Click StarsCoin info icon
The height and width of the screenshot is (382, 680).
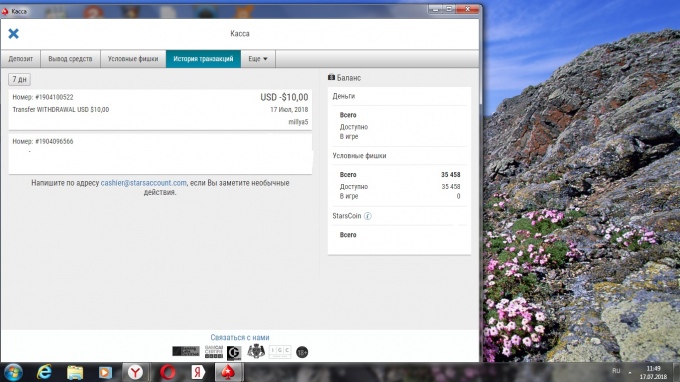coord(367,216)
